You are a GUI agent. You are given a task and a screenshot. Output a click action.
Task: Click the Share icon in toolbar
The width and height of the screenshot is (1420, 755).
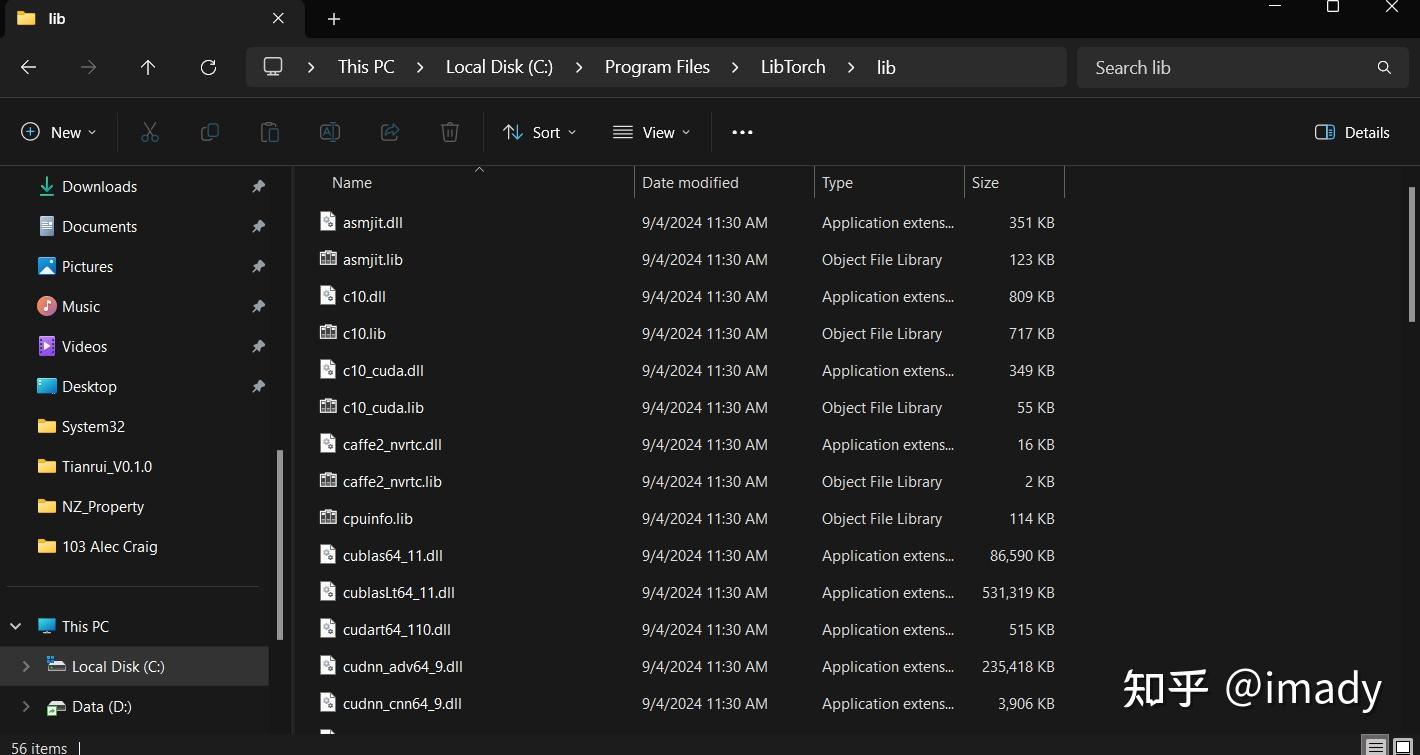pyautogui.click(x=390, y=132)
